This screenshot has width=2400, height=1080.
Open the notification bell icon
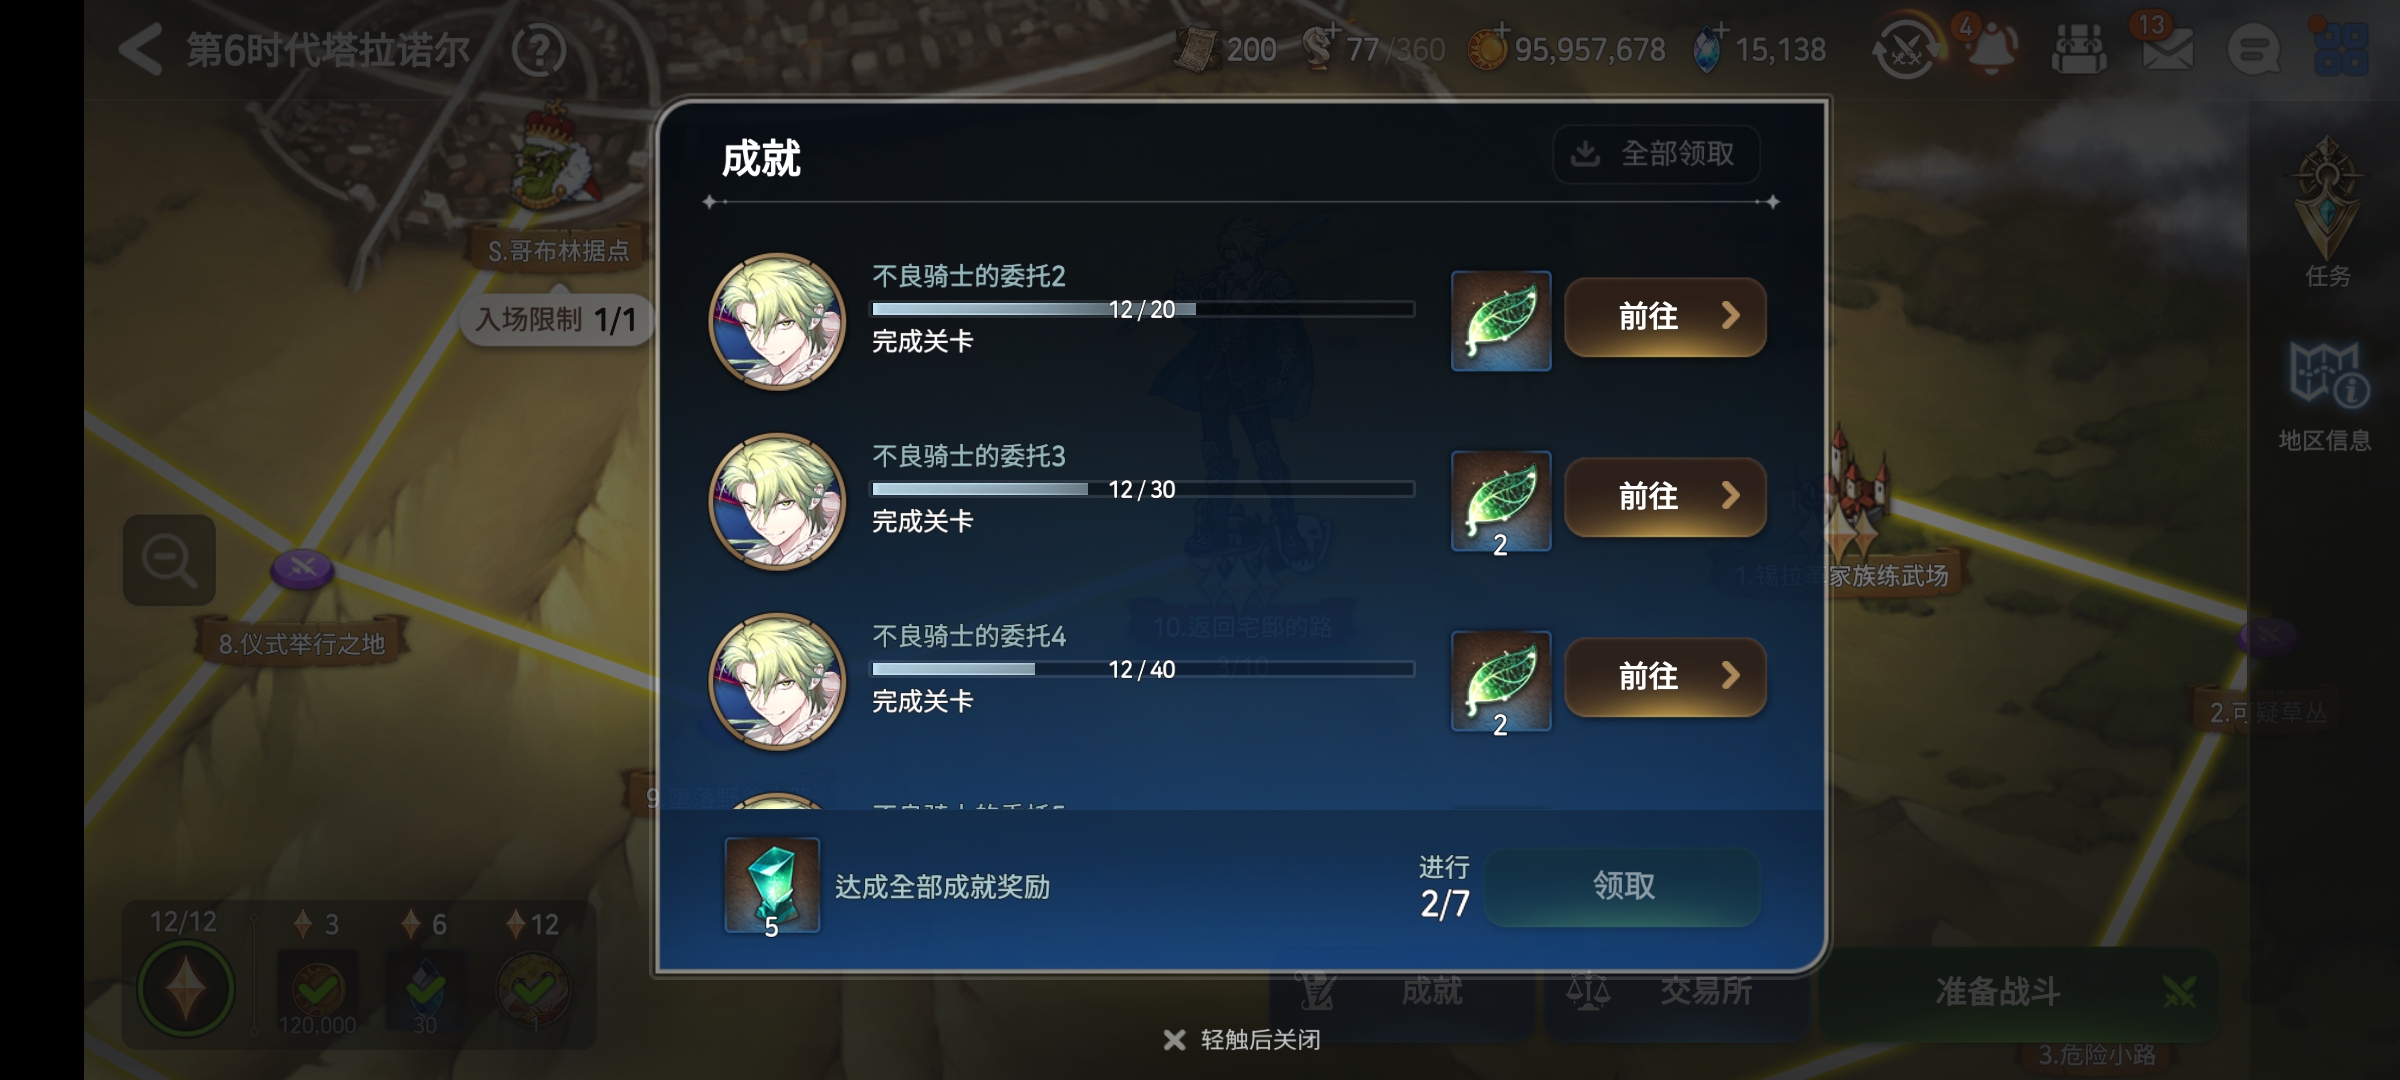click(1990, 47)
